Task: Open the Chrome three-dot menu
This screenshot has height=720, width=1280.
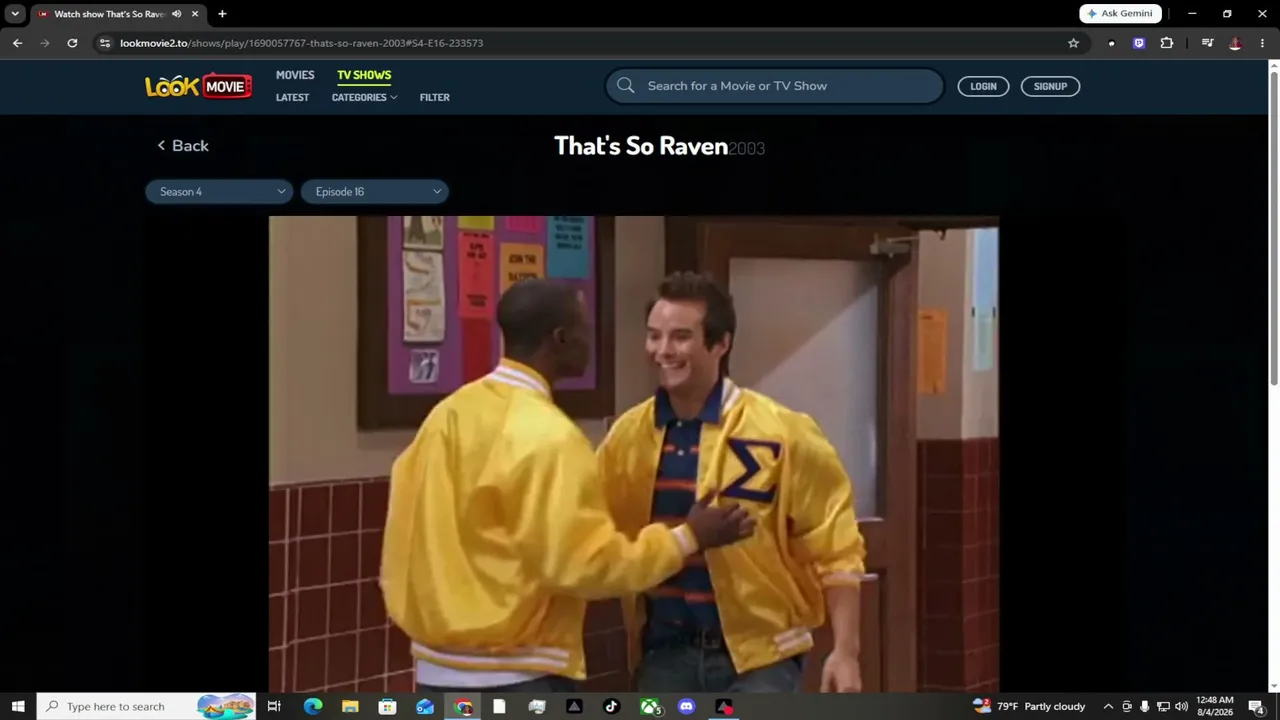Action: pos(1262,43)
